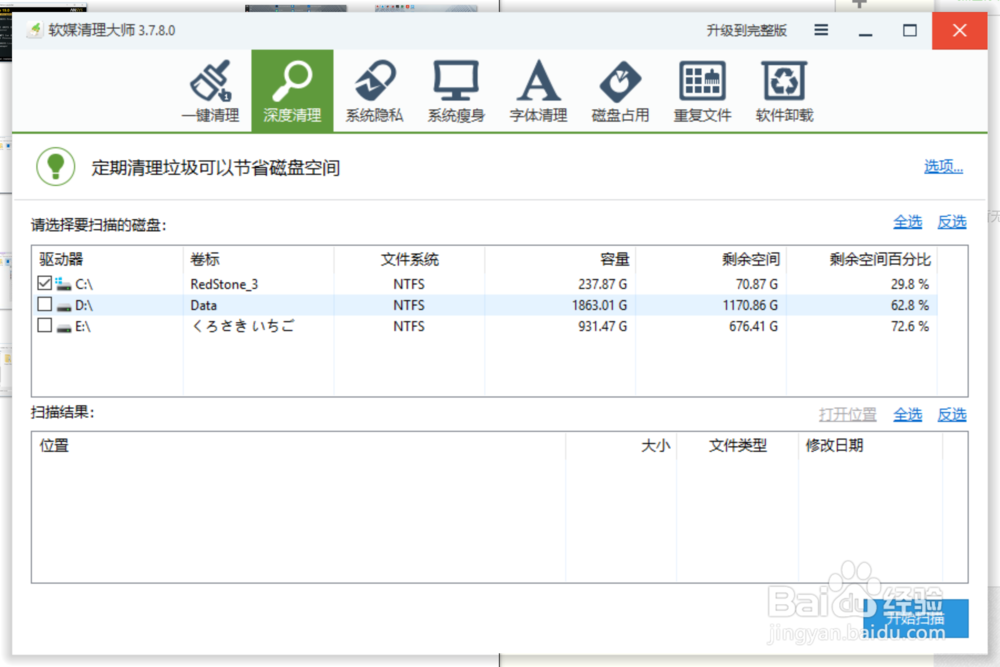The image size is (1000, 667).
Task: Open the 软件卸载 (Software Uninstall) tool
Action: click(784, 90)
